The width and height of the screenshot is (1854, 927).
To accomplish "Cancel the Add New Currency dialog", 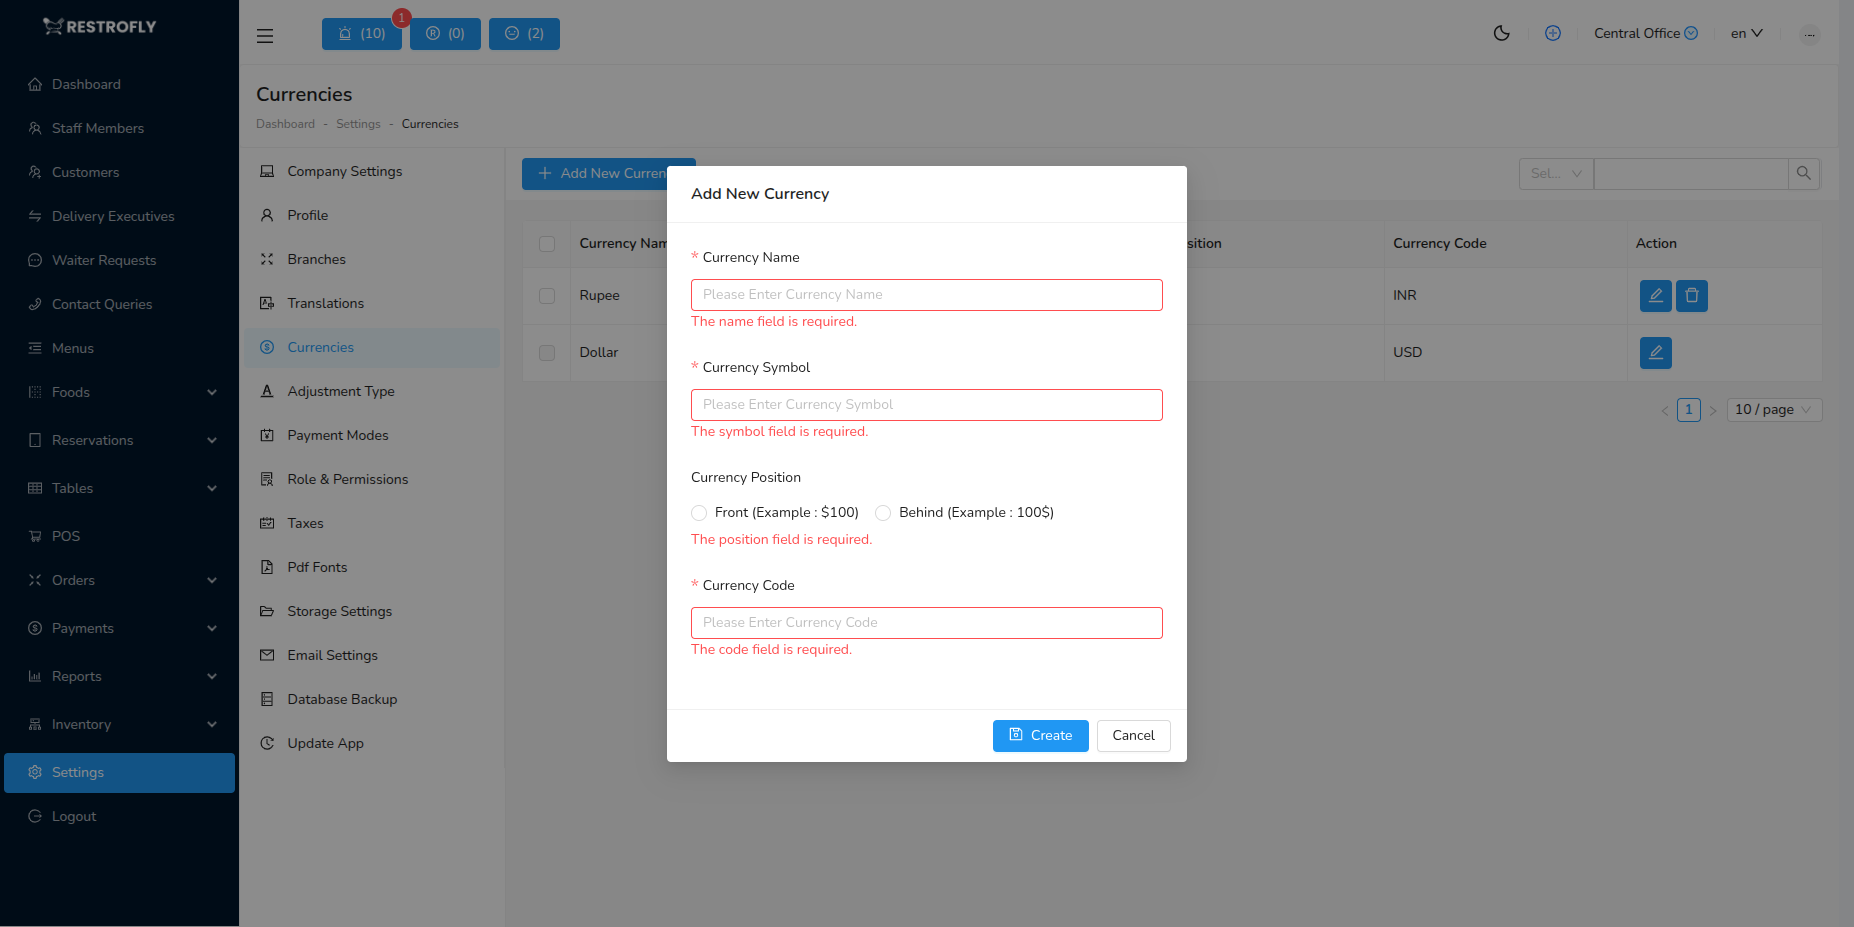I will 1133,735.
